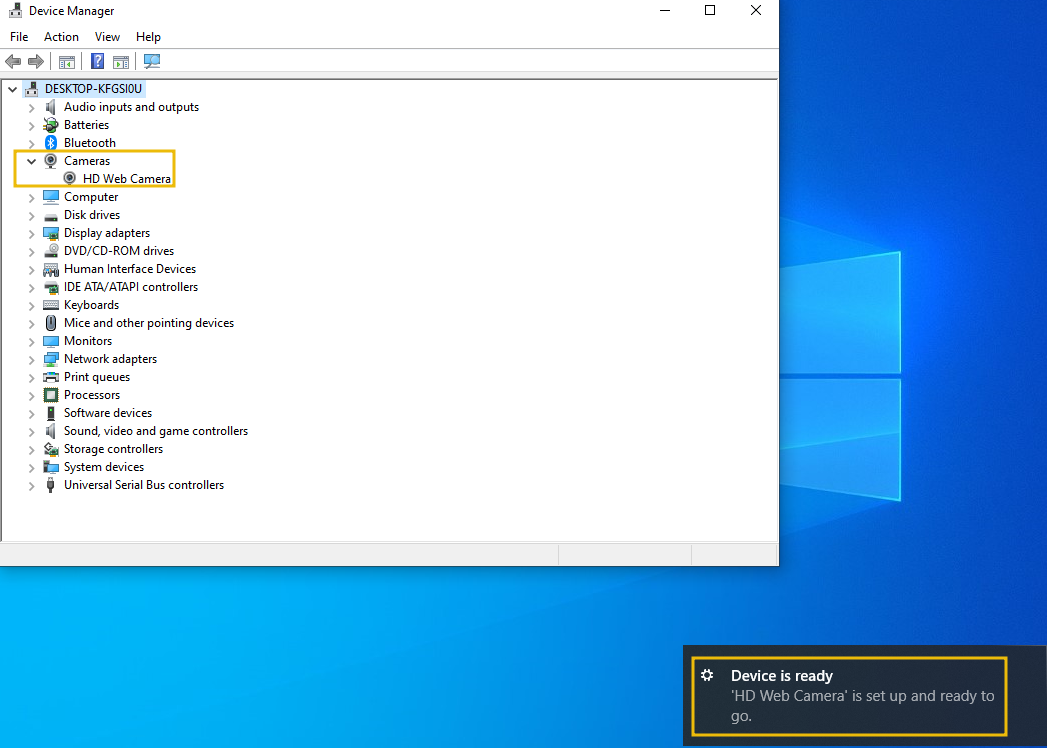Open the blue Help toolbar icon
This screenshot has height=748, width=1047.
(x=97, y=61)
